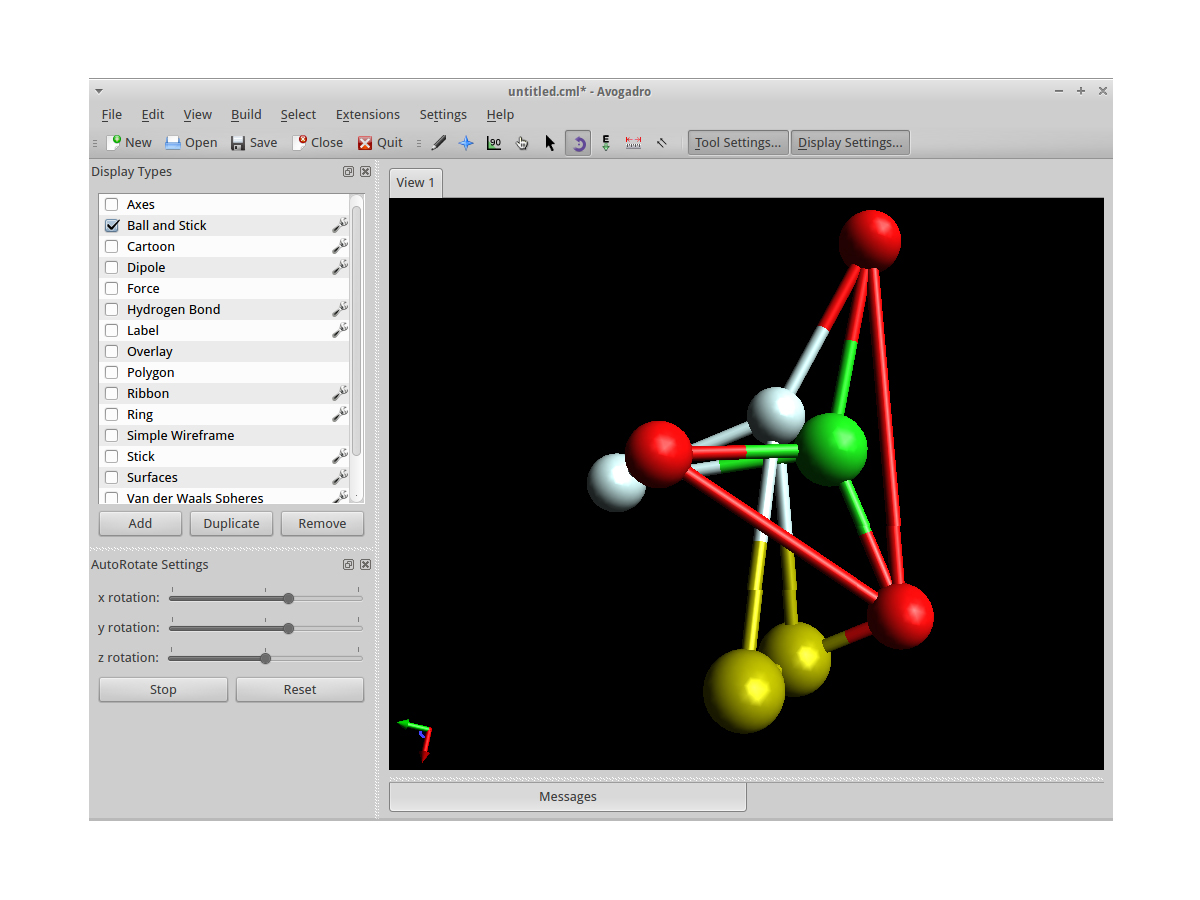Screen dimensions: 1200x900
Task: Float the Display Types panel
Action: pos(348,172)
